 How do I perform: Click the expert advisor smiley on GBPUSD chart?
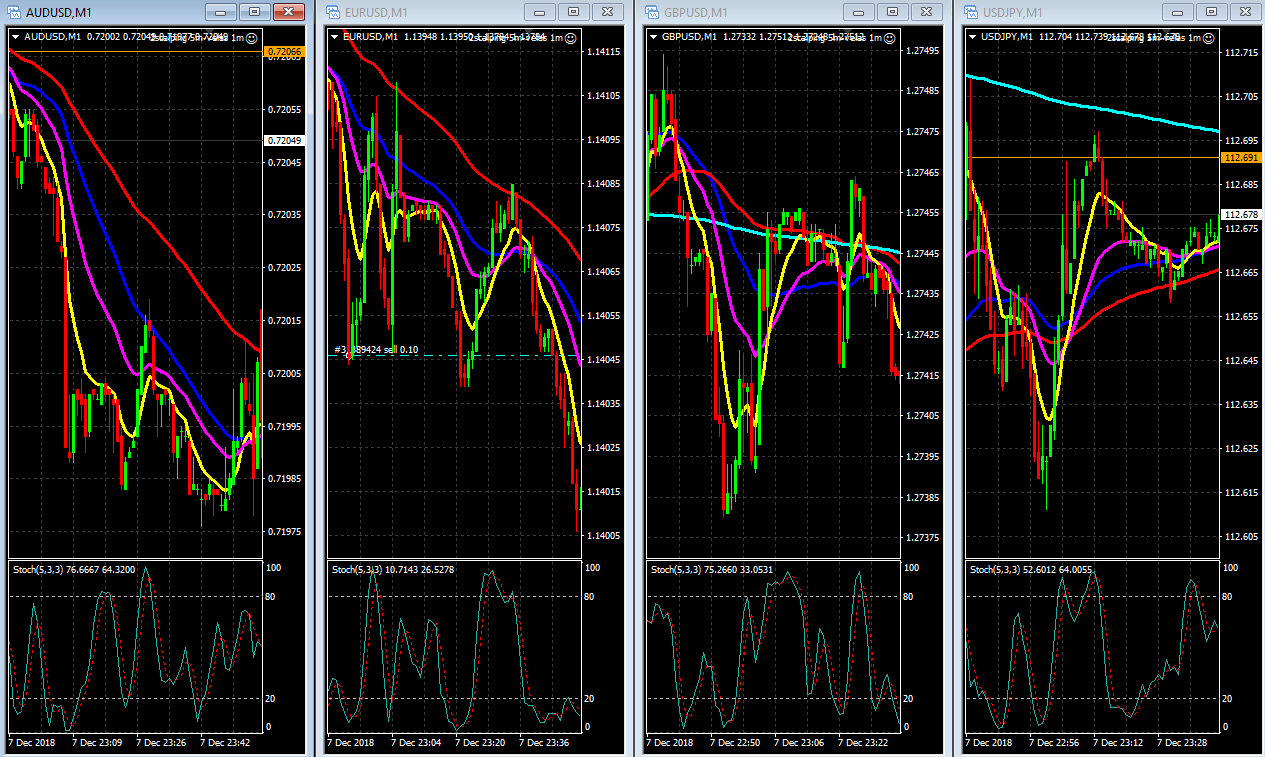[x=889, y=37]
